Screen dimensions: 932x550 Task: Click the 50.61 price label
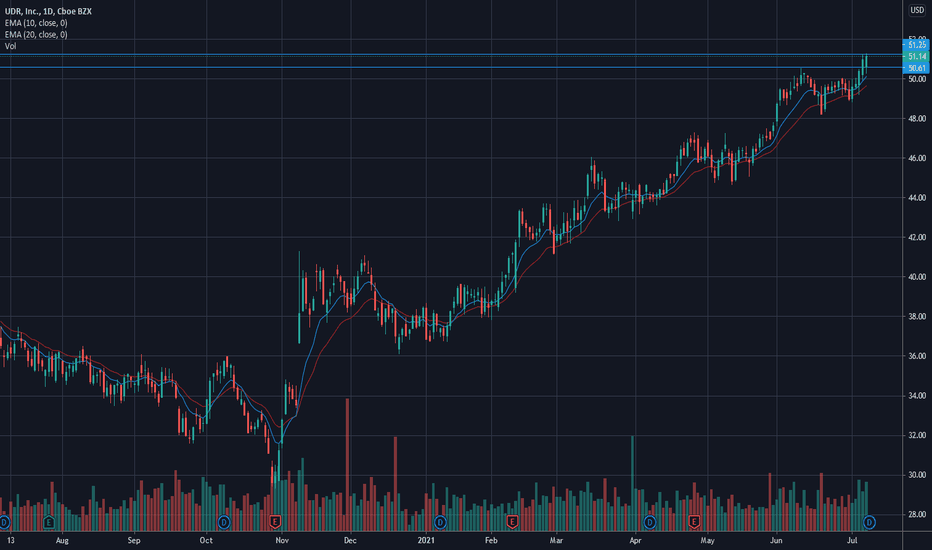[x=916, y=68]
